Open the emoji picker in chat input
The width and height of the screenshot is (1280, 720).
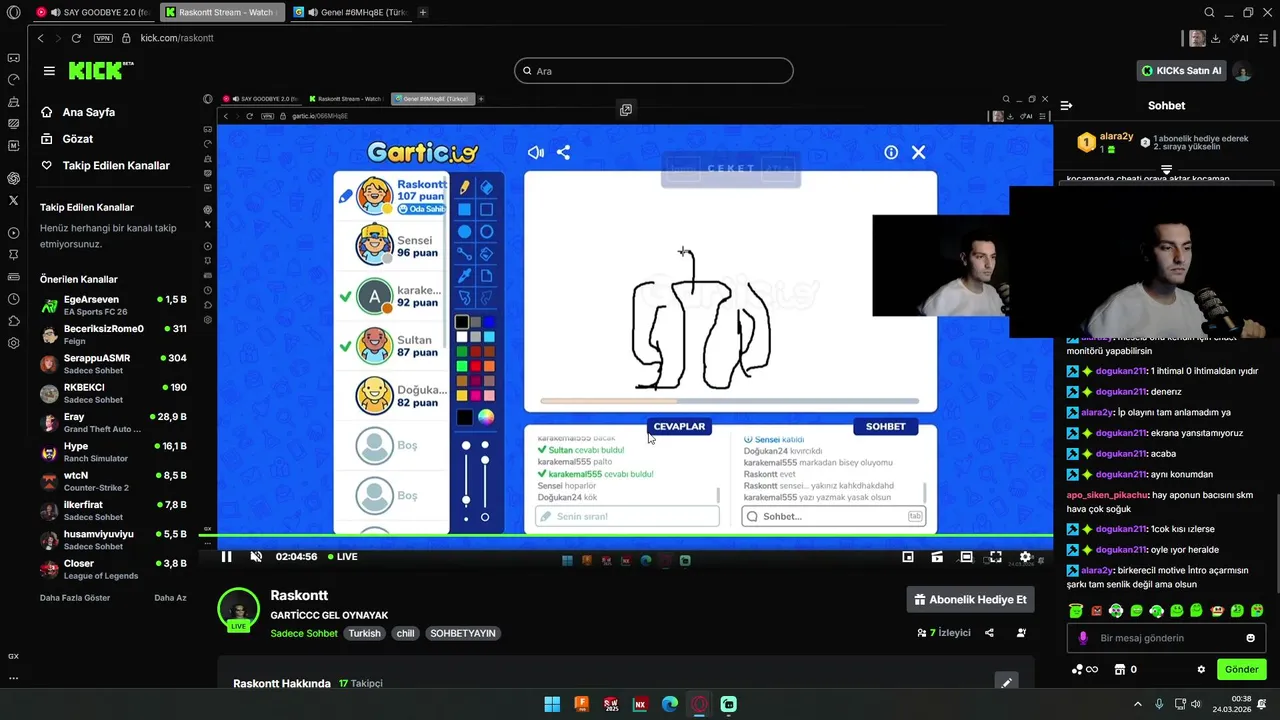(x=1250, y=638)
